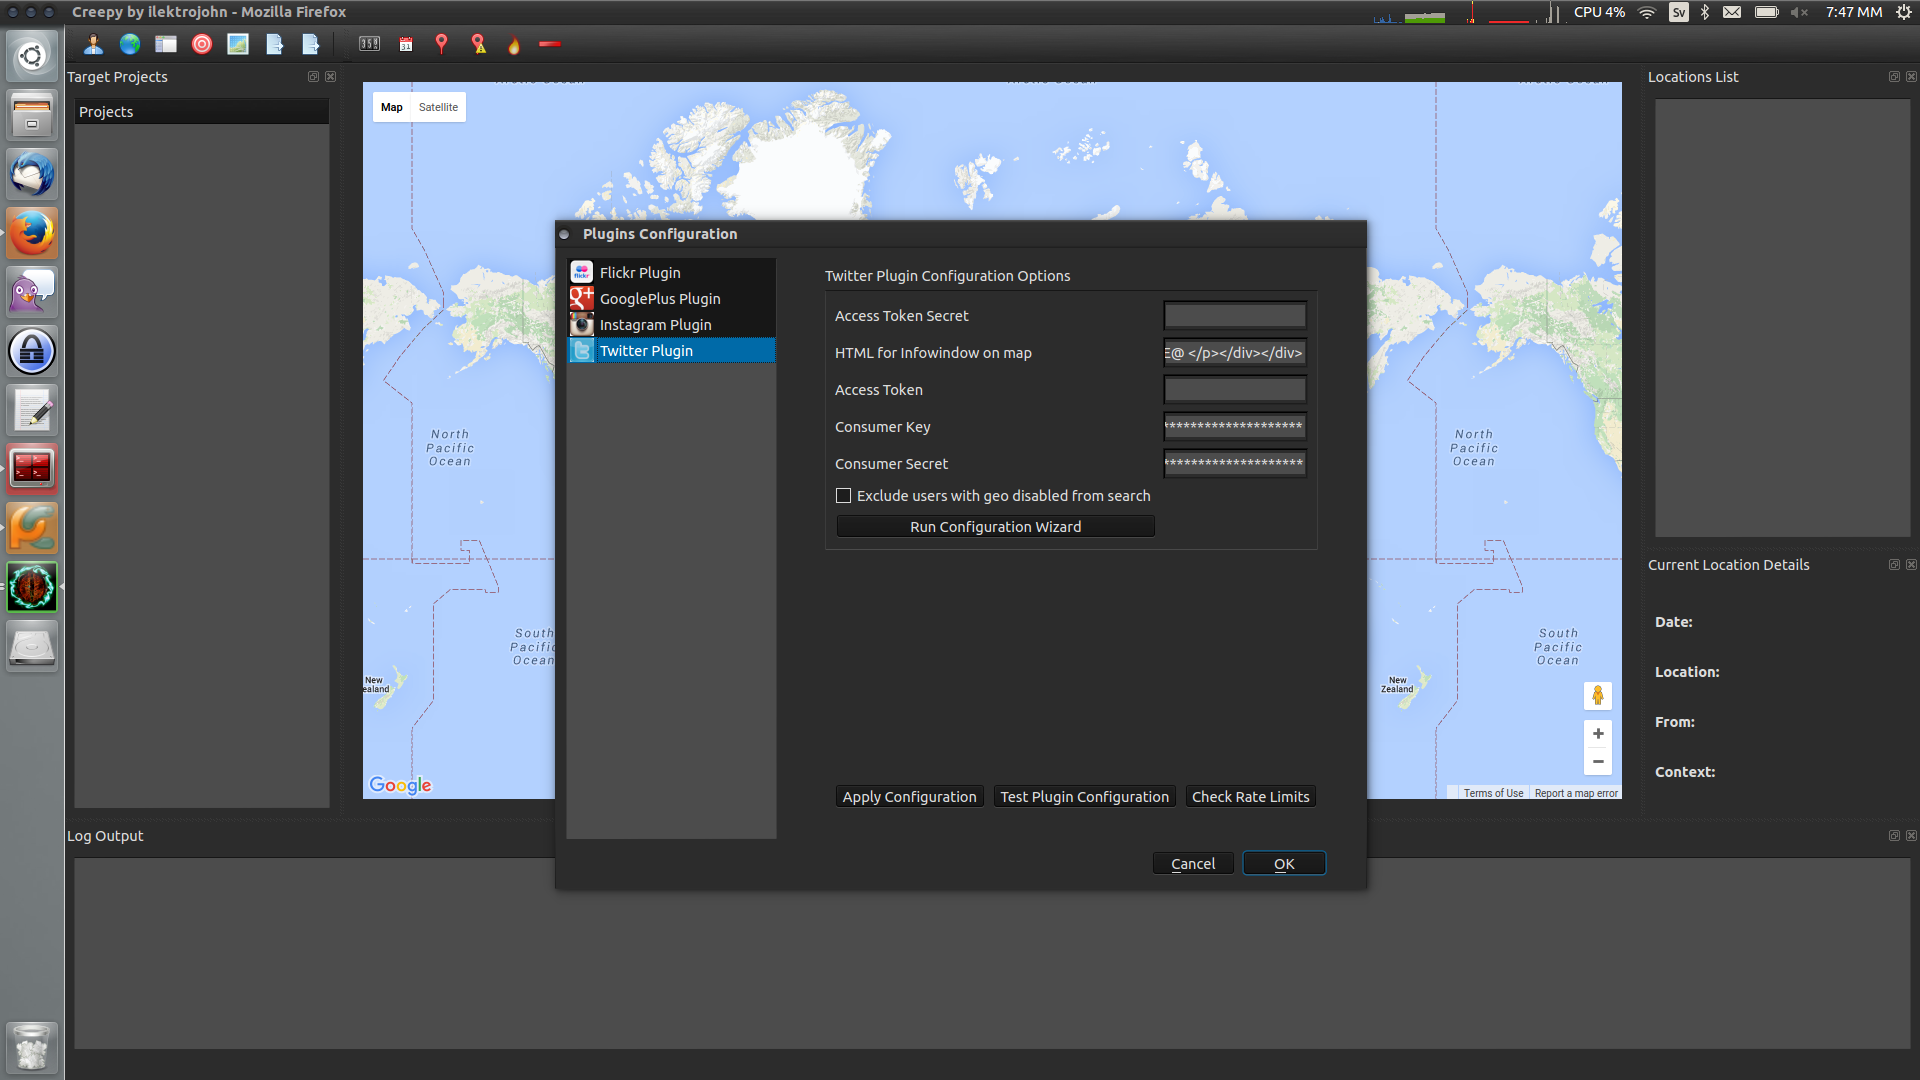Viewport: 1920px width, 1080px height.
Task: Zoom out on the map with minus
Action: 1598,761
